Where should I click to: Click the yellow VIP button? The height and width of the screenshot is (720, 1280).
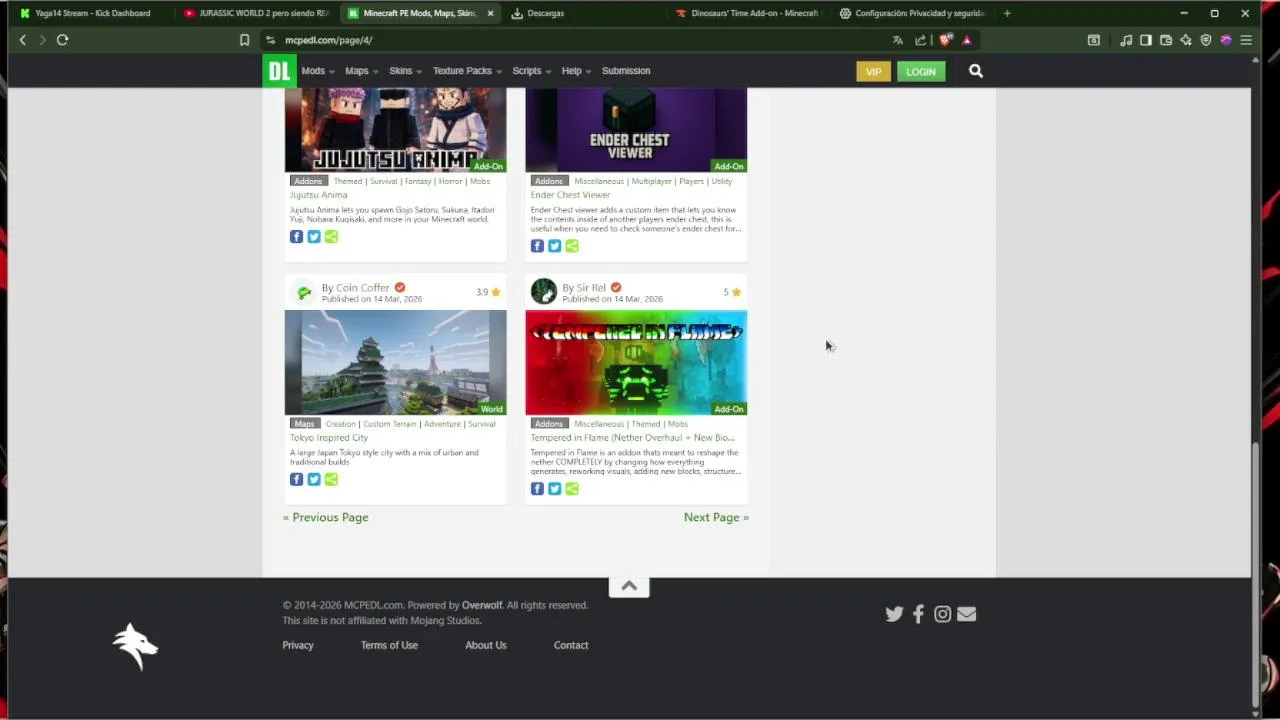point(873,71)
